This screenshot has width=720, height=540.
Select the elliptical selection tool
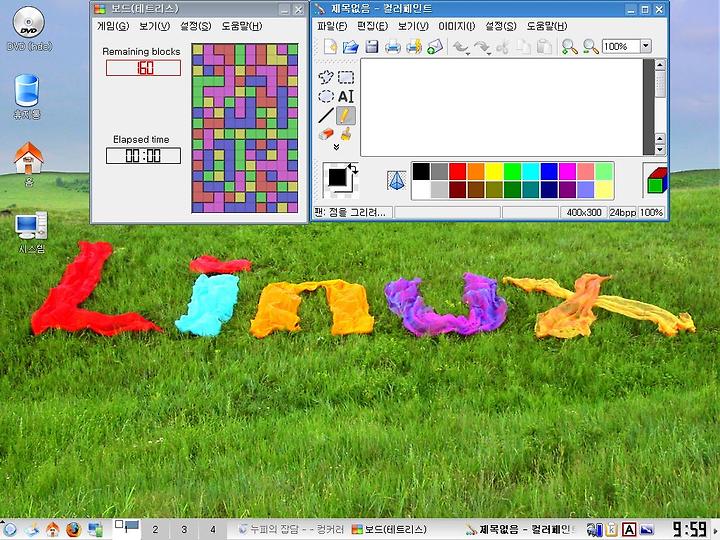tap(326, 96)
